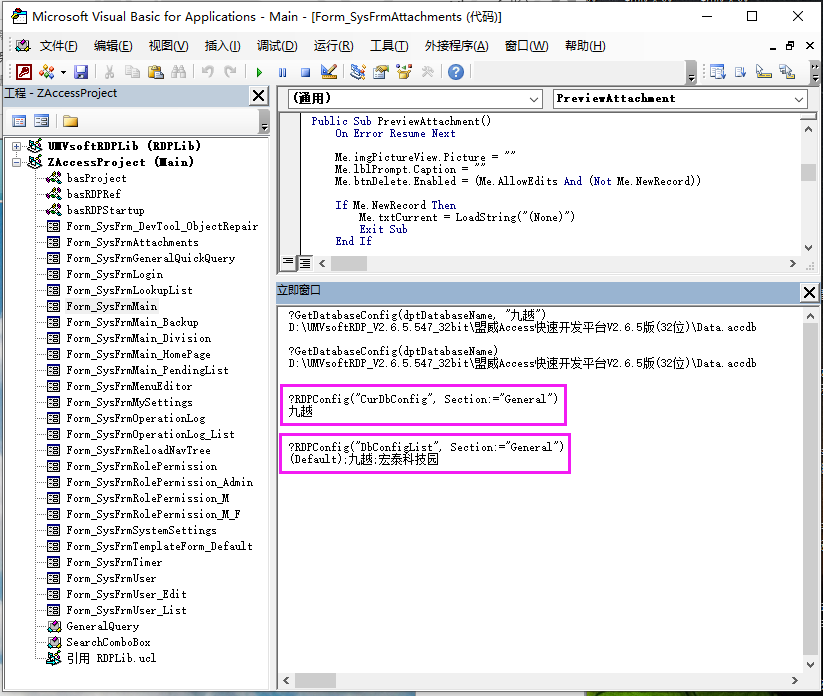The image size is (823, 696).
Task: Open standard toolbar overflow options
Action: pyautogui.click(x=691, y=72)
